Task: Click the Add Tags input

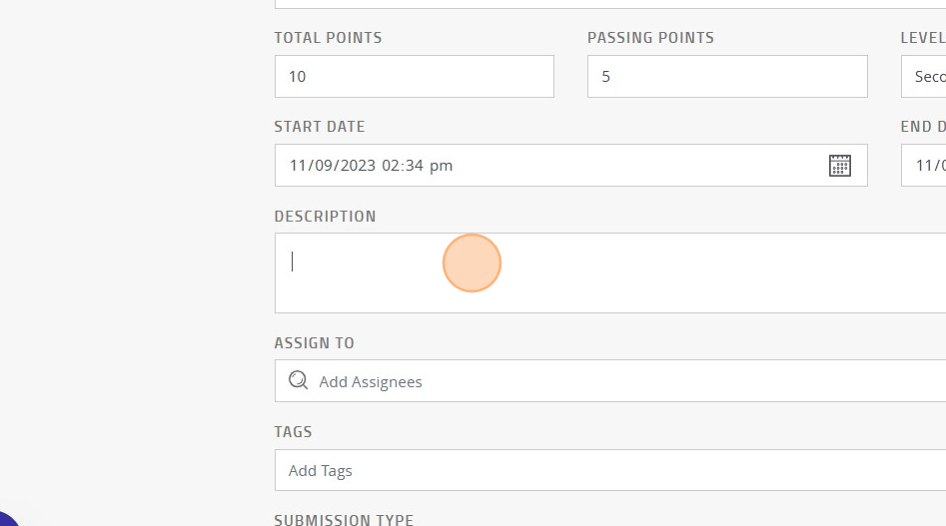Action: point(610,470)
